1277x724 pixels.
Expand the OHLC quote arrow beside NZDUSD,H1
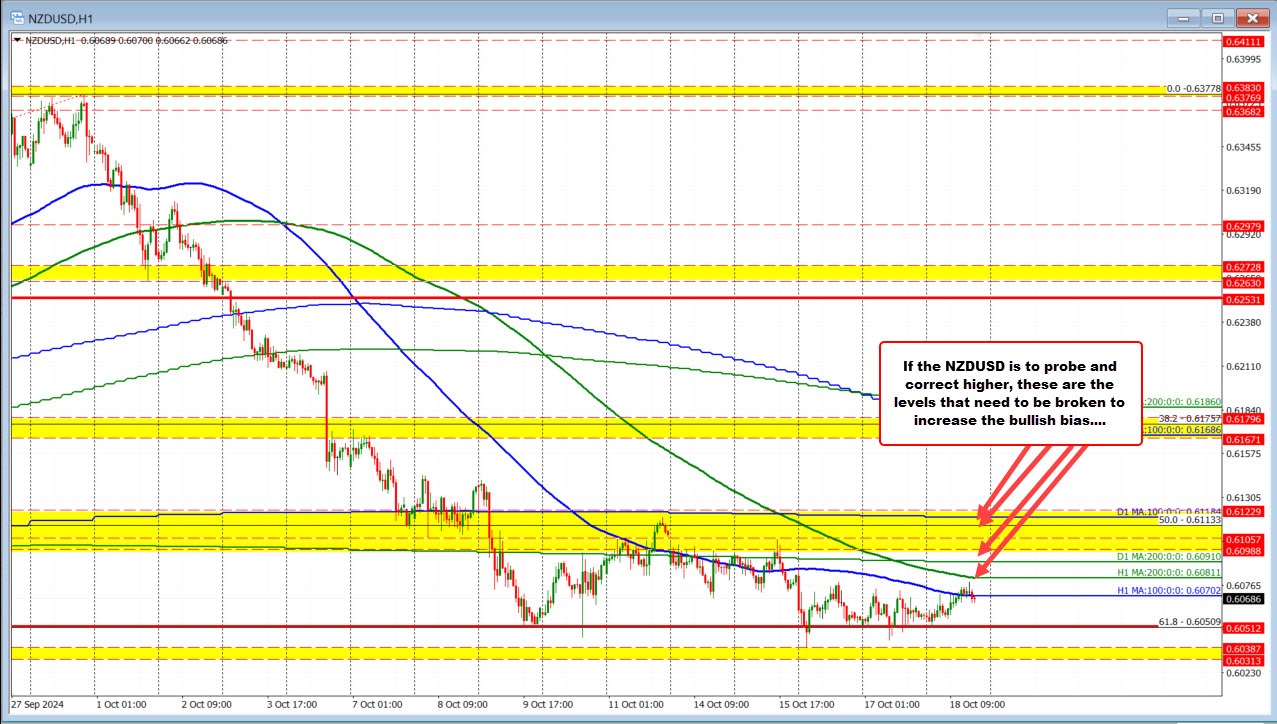coord(17,41)
